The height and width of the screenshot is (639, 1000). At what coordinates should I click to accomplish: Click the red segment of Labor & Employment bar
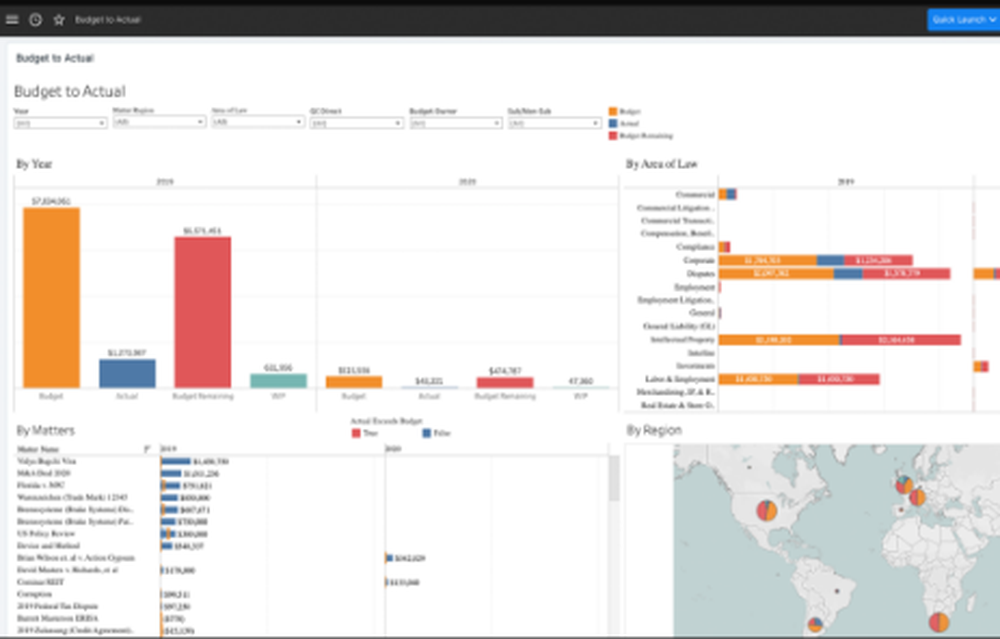point(839,379)
